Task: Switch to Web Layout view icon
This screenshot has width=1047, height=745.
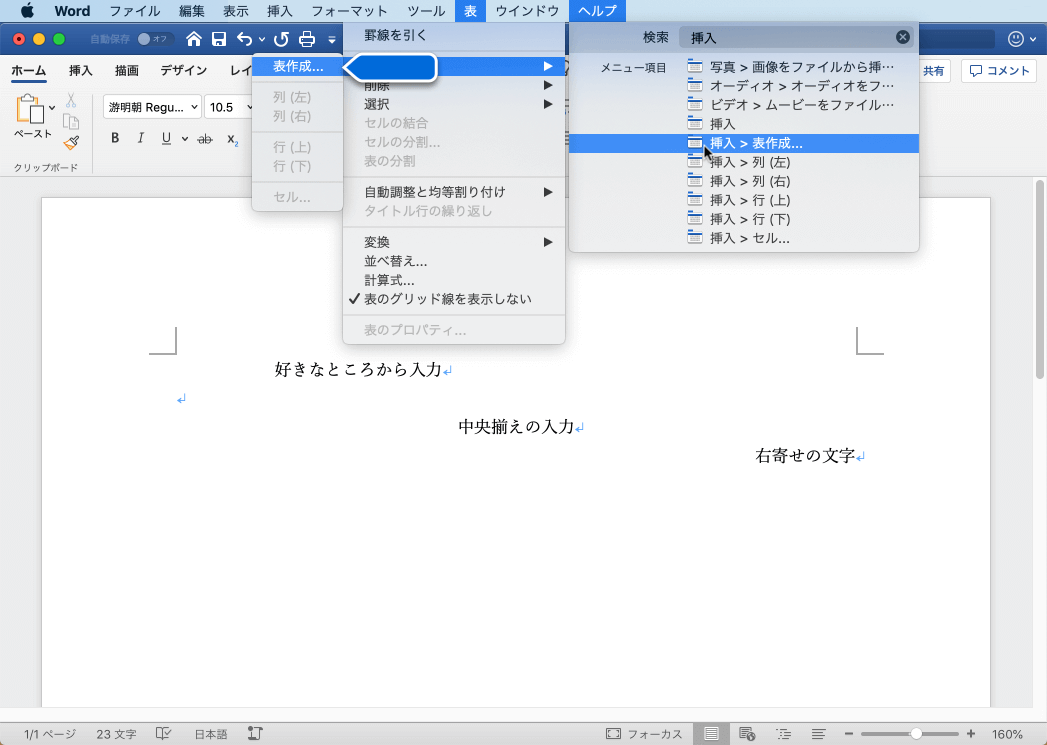Action: point(747,734)
